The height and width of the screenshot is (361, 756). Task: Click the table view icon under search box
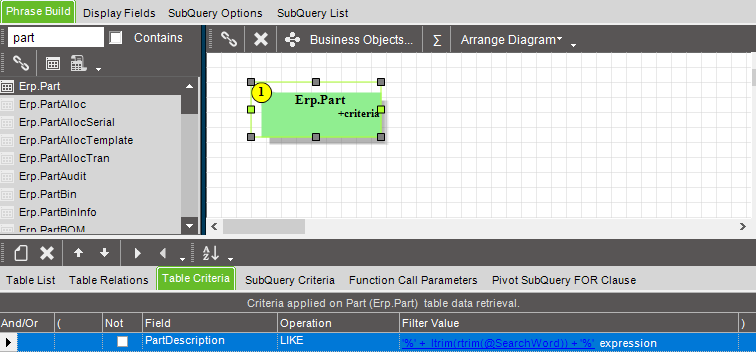tap(53, 63)
